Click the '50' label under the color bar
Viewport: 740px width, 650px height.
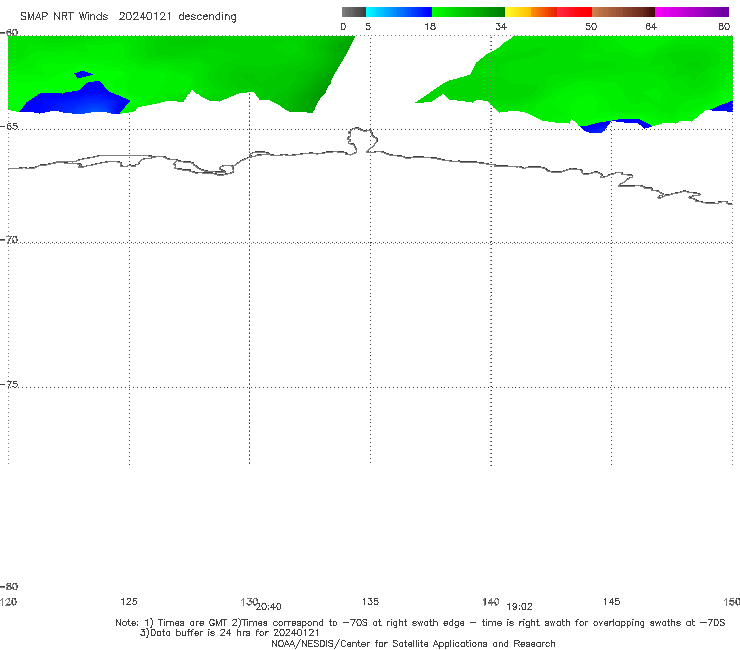click(x=591, y=26)
